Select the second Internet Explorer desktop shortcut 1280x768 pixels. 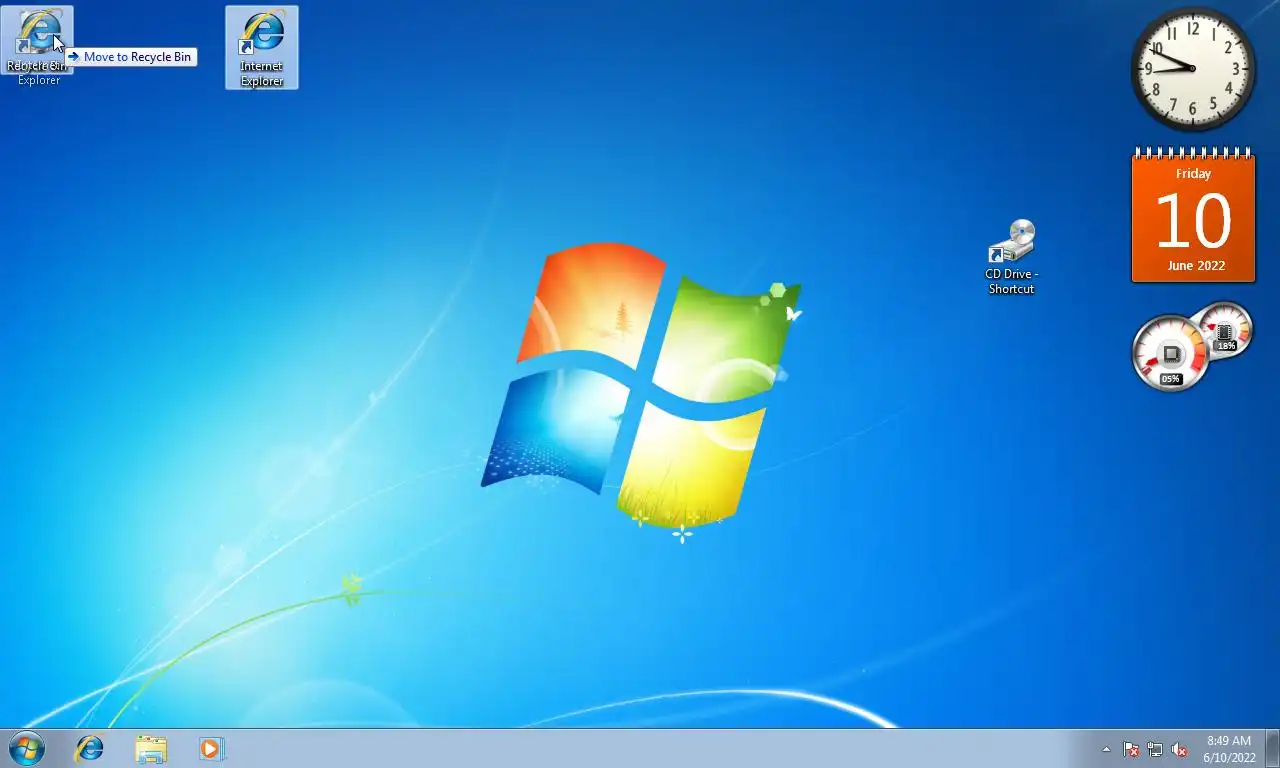point(262,47)
